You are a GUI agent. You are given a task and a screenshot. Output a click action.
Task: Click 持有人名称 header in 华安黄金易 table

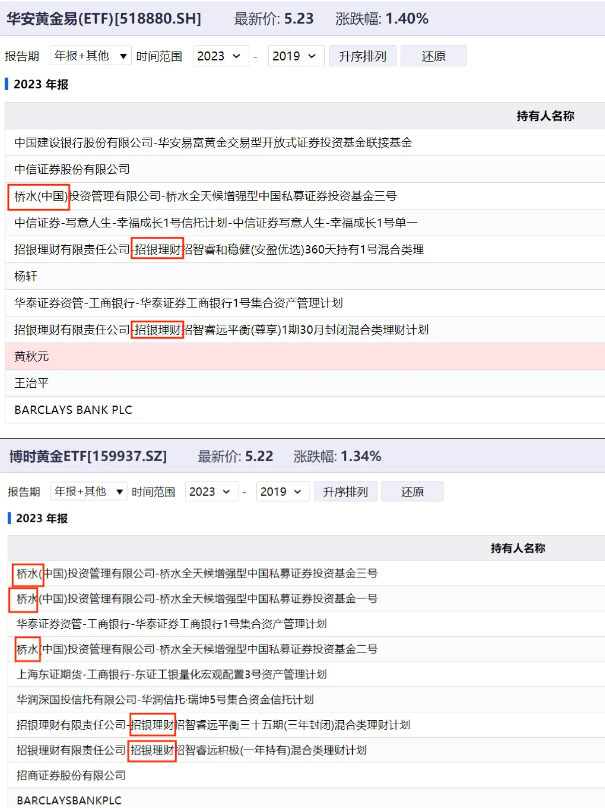(x=545, y=116)
